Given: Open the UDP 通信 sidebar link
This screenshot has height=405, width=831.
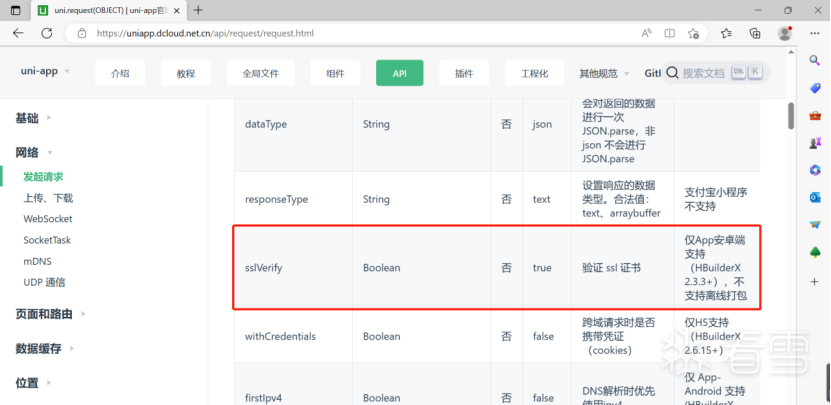Looking at the screenshot, I should pos(44,283).
